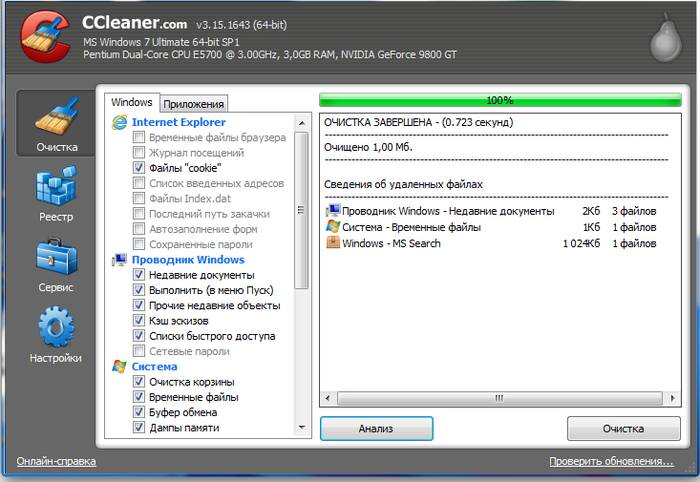The width and height of the screenshot is (700, 482).
Task: Click the cleaning options list scrollbar
Action: (302, 200)
